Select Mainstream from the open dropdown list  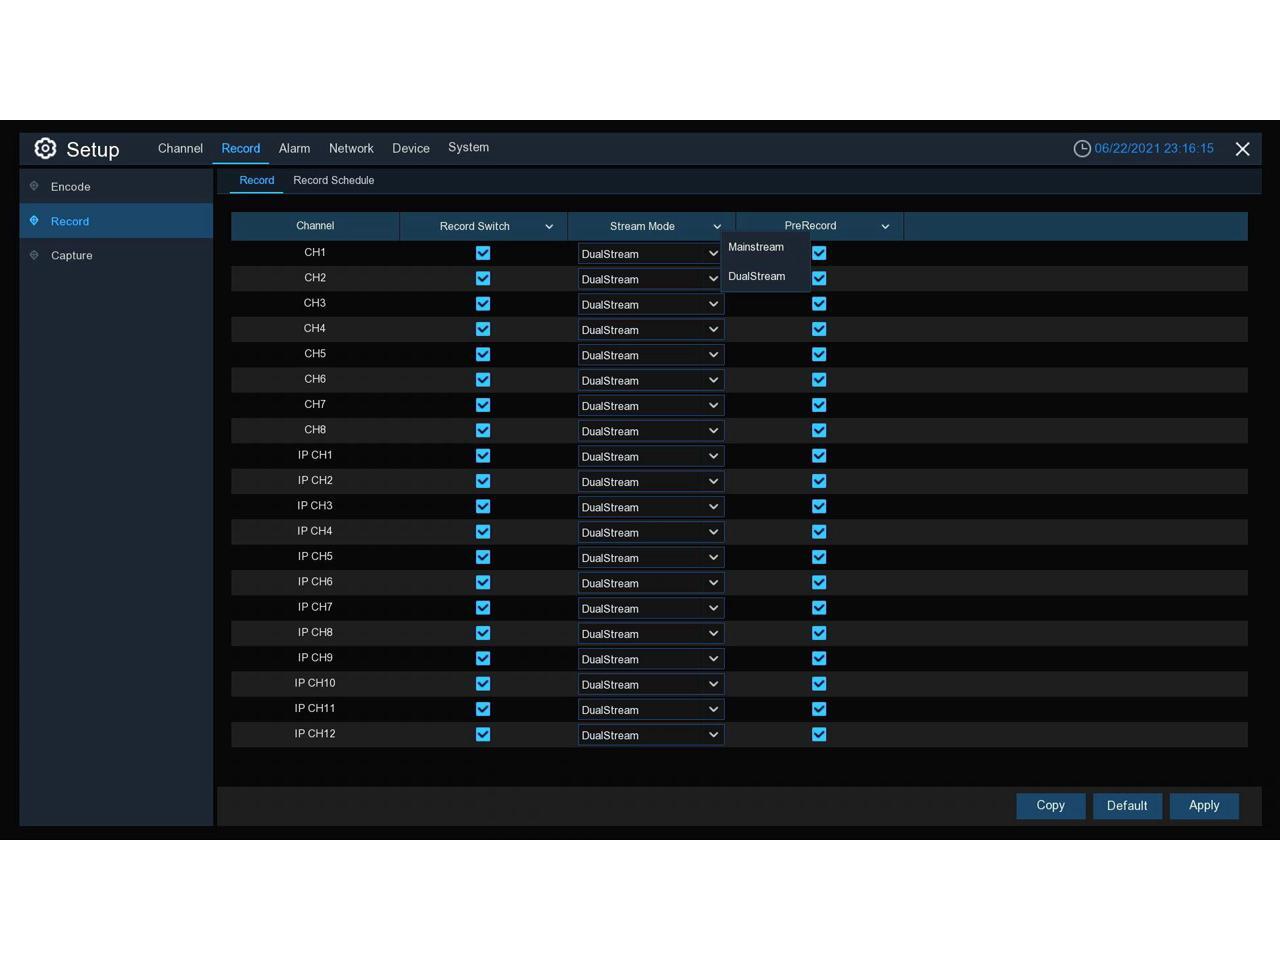(756, 247)
